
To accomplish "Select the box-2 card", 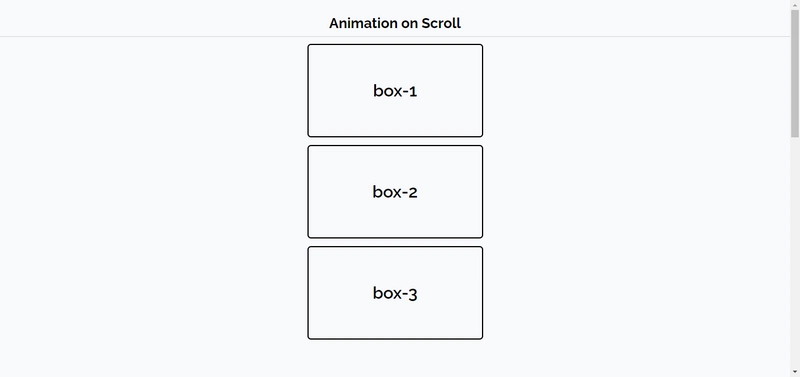I will 395,192.
